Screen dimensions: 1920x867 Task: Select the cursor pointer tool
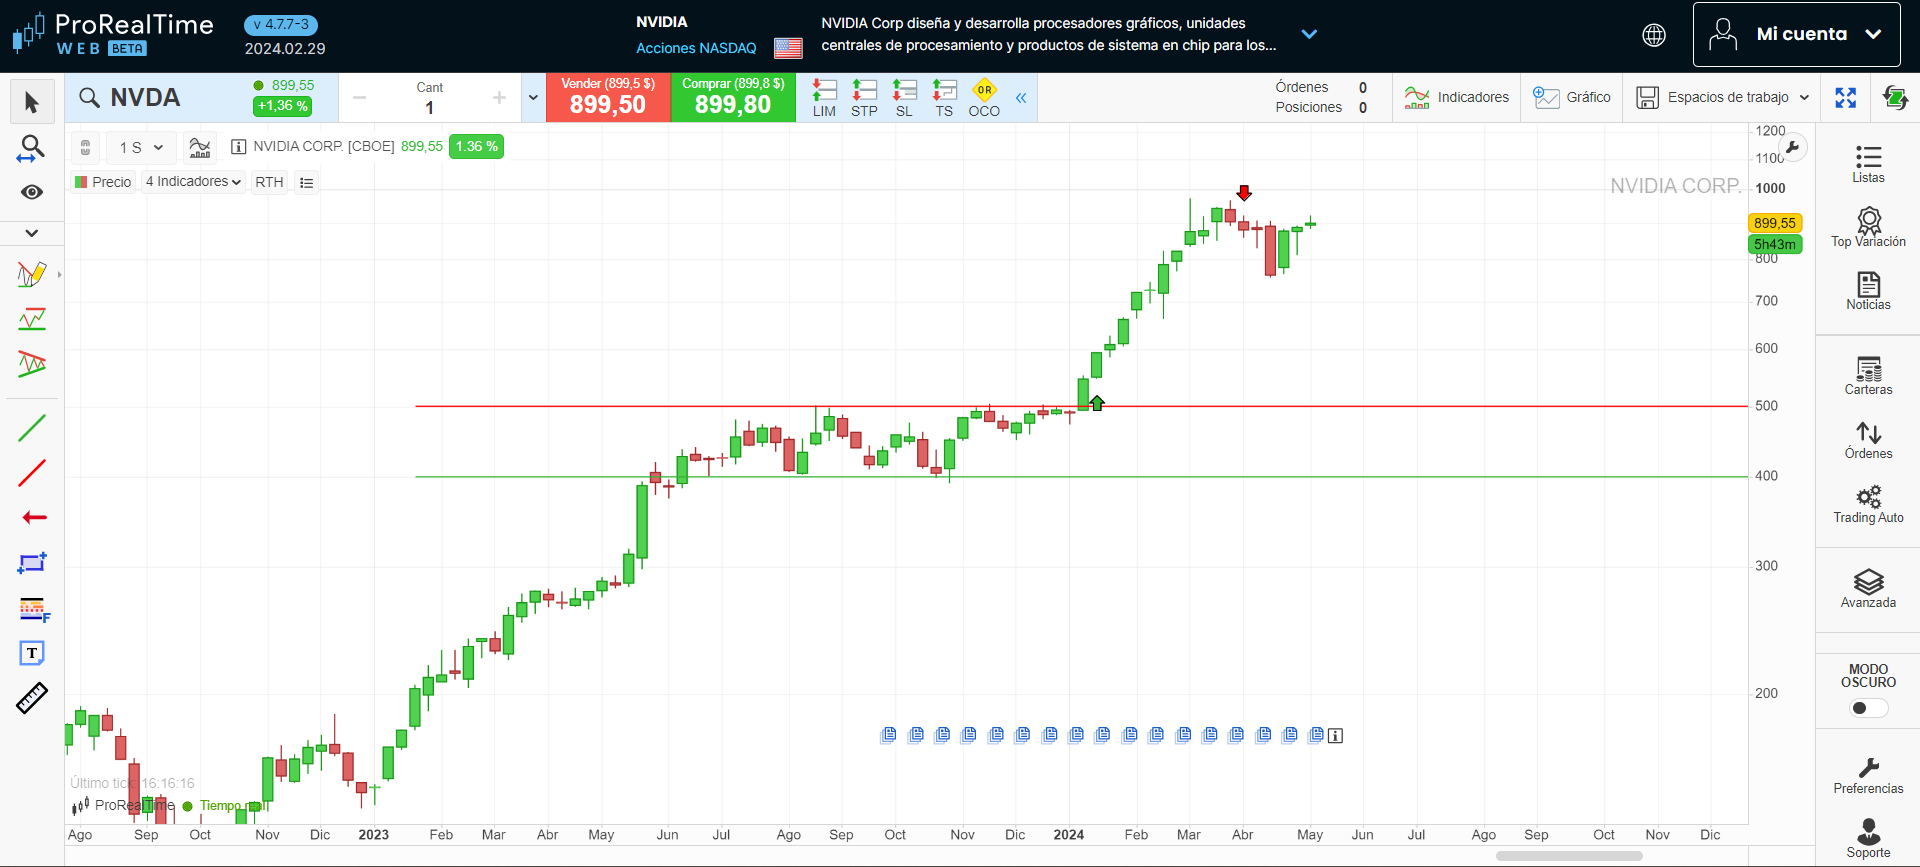click(x=32, y=102)
